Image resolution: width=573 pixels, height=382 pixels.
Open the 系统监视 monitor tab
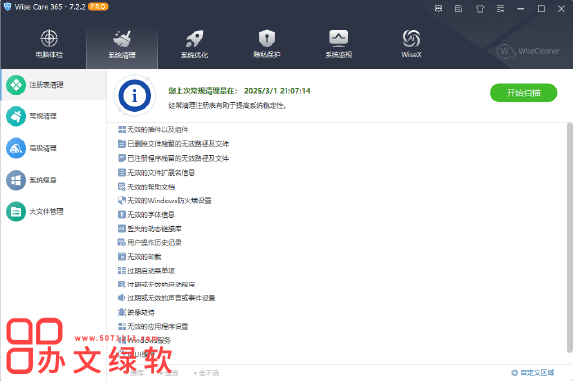pos(339,44)
